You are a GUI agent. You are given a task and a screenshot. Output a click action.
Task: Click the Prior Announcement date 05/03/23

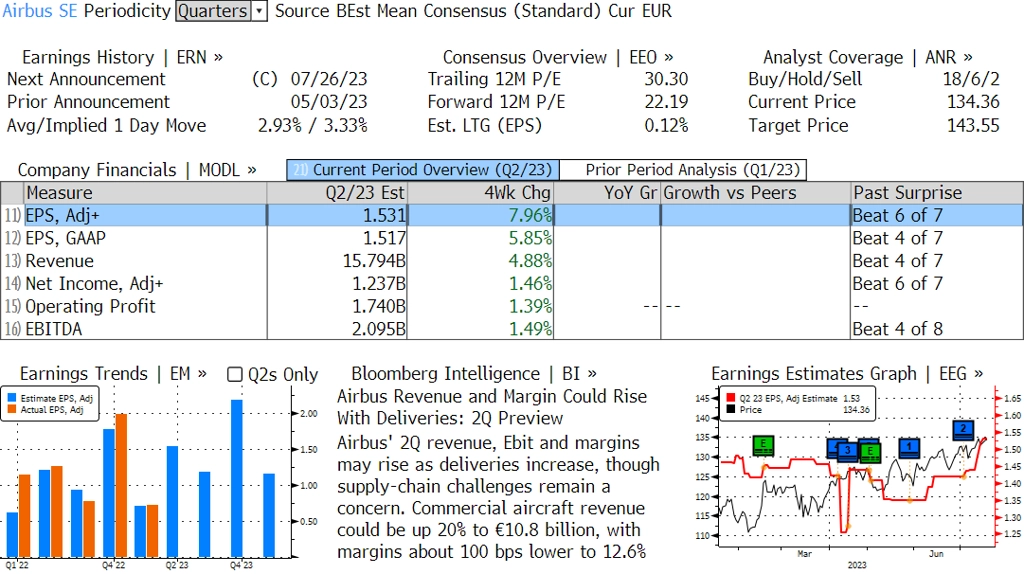329,103
